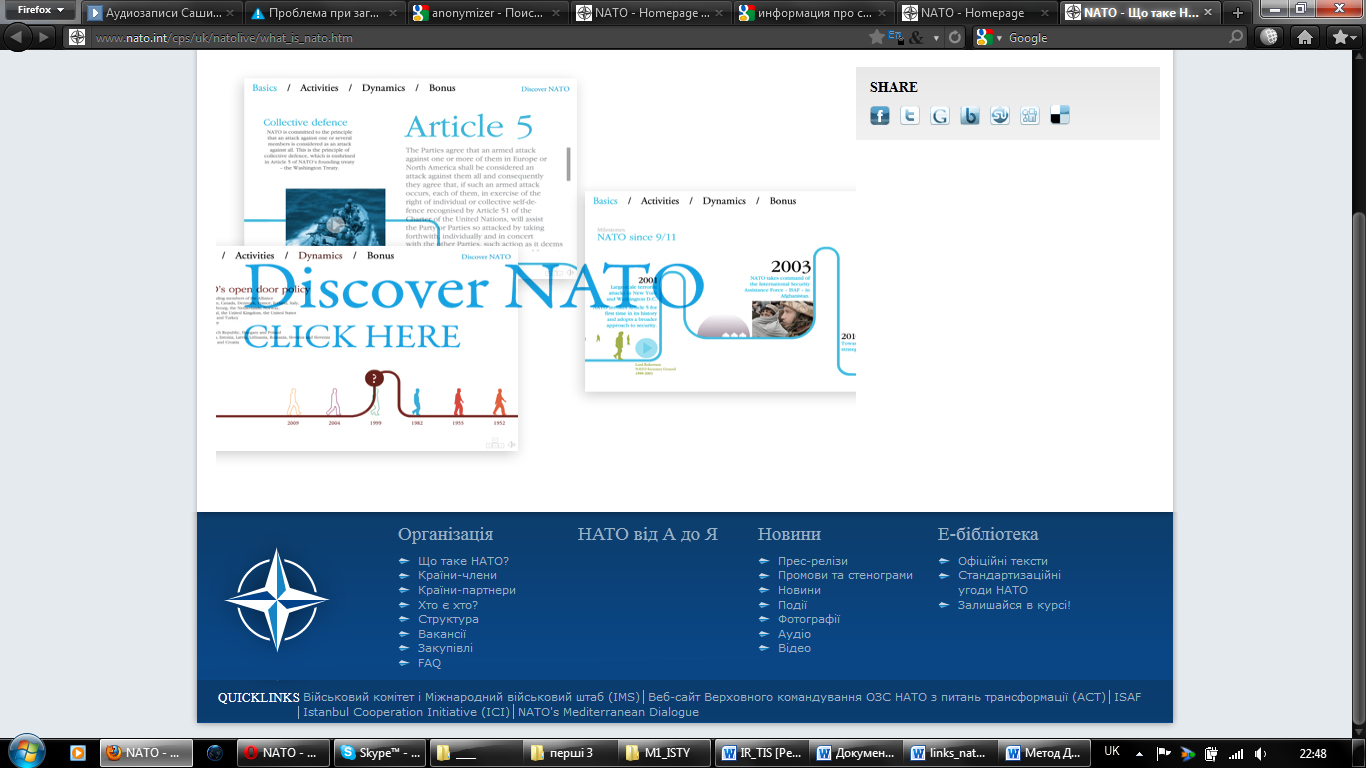This screenshot has width=1366, height=768.
Task: Reload the current page
Action: click(955, 37)
